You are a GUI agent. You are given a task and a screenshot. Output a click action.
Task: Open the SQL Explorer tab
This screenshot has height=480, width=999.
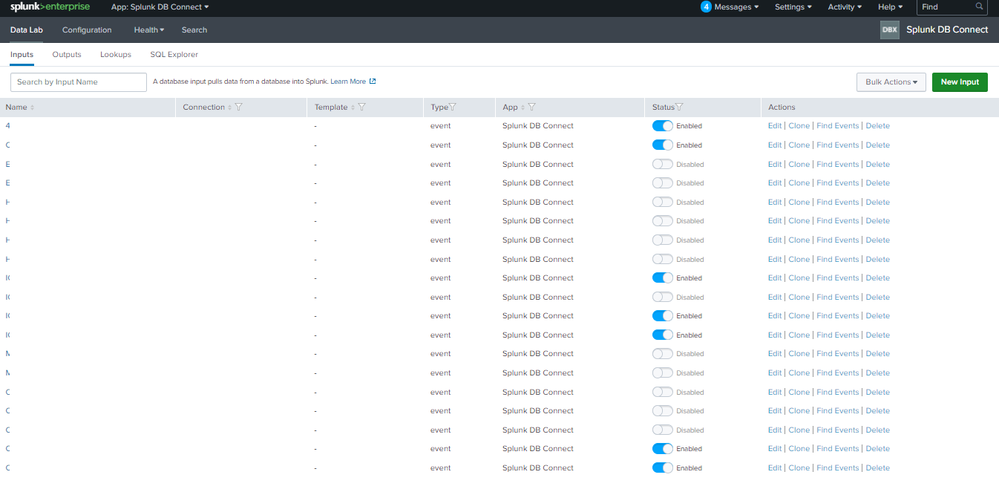pos(174,55)
